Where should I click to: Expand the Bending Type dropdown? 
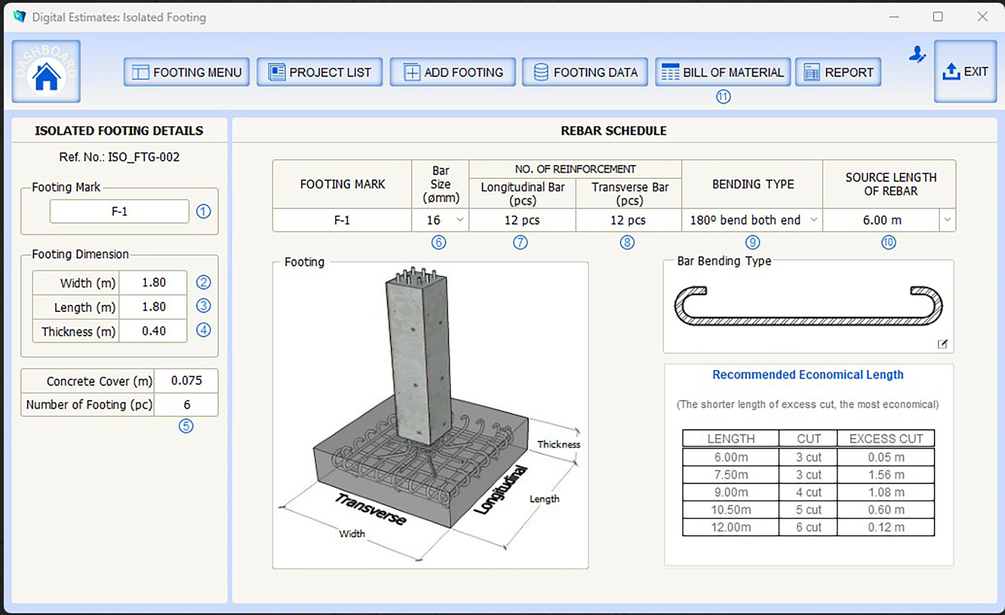point(813,220)
